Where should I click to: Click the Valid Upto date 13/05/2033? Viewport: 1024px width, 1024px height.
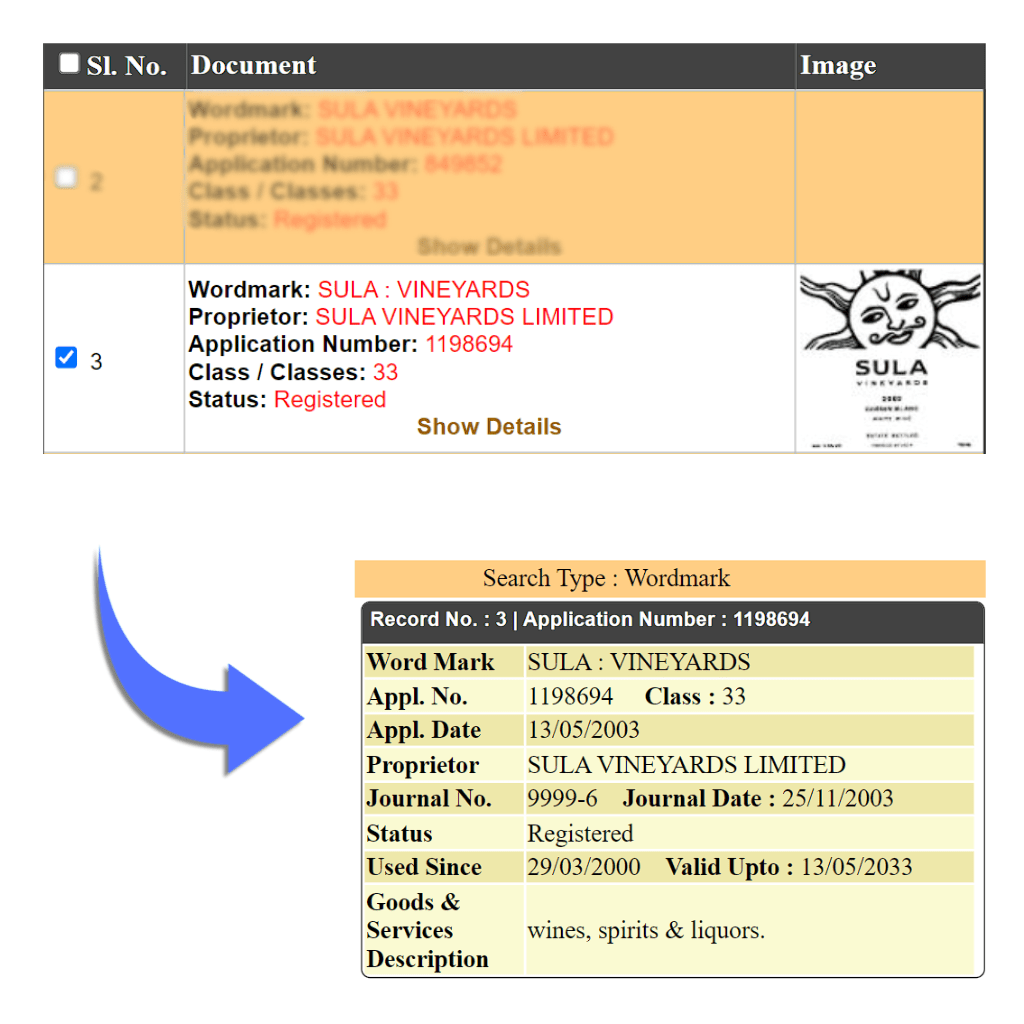pyautogui.click(x=856, y=867)
